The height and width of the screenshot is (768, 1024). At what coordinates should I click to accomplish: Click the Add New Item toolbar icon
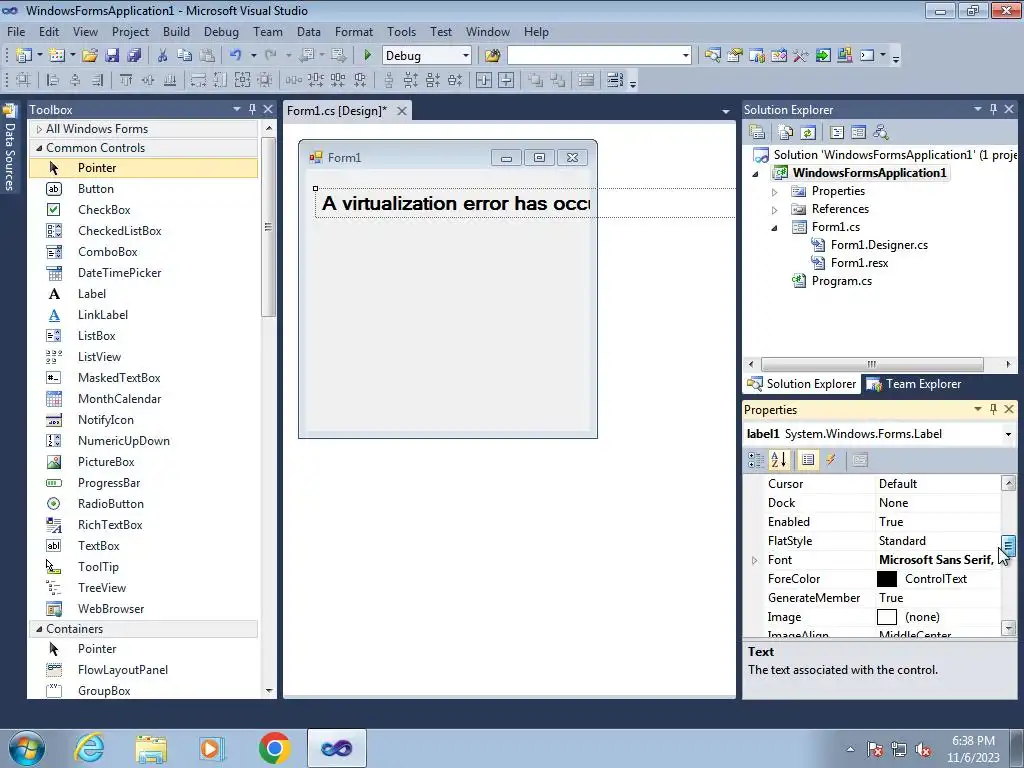pyautogui.click(x=56, y=56)
